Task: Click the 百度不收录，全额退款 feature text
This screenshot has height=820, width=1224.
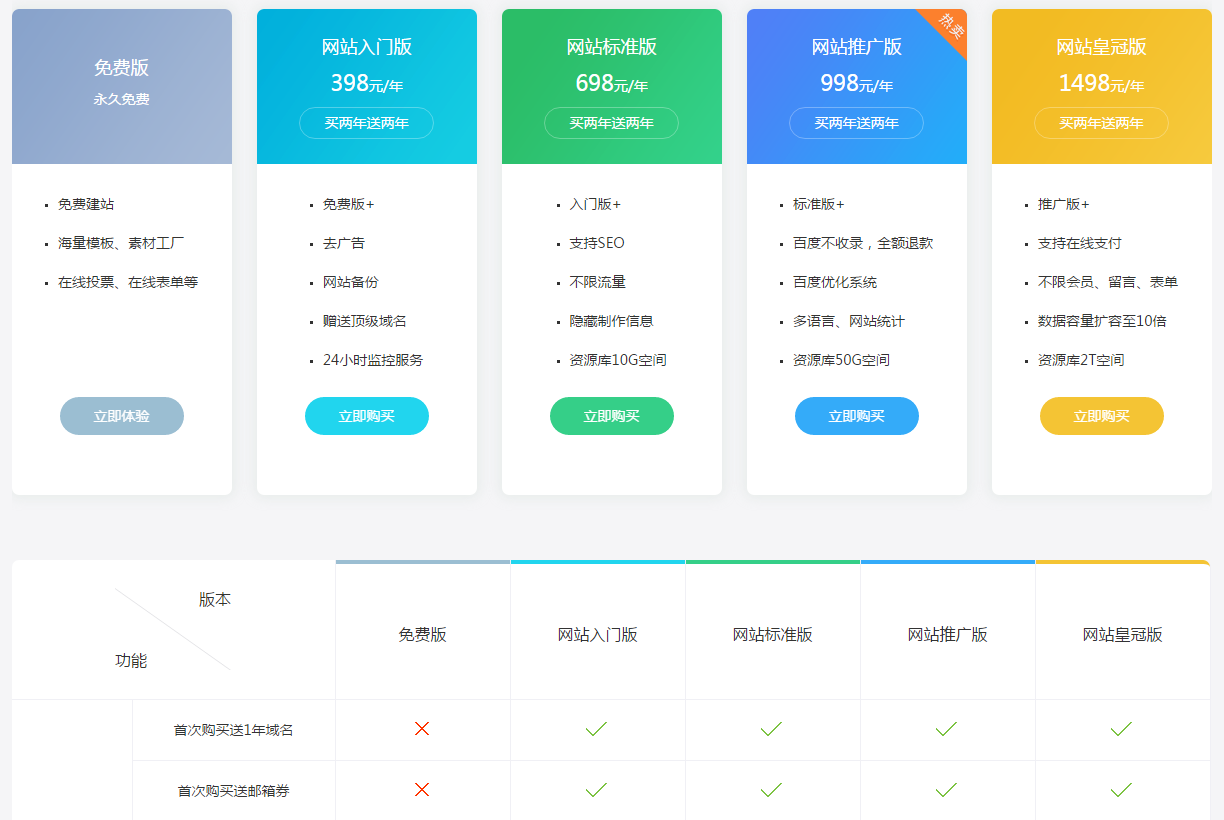Action: pyautogui.click(x=863, y=243)
